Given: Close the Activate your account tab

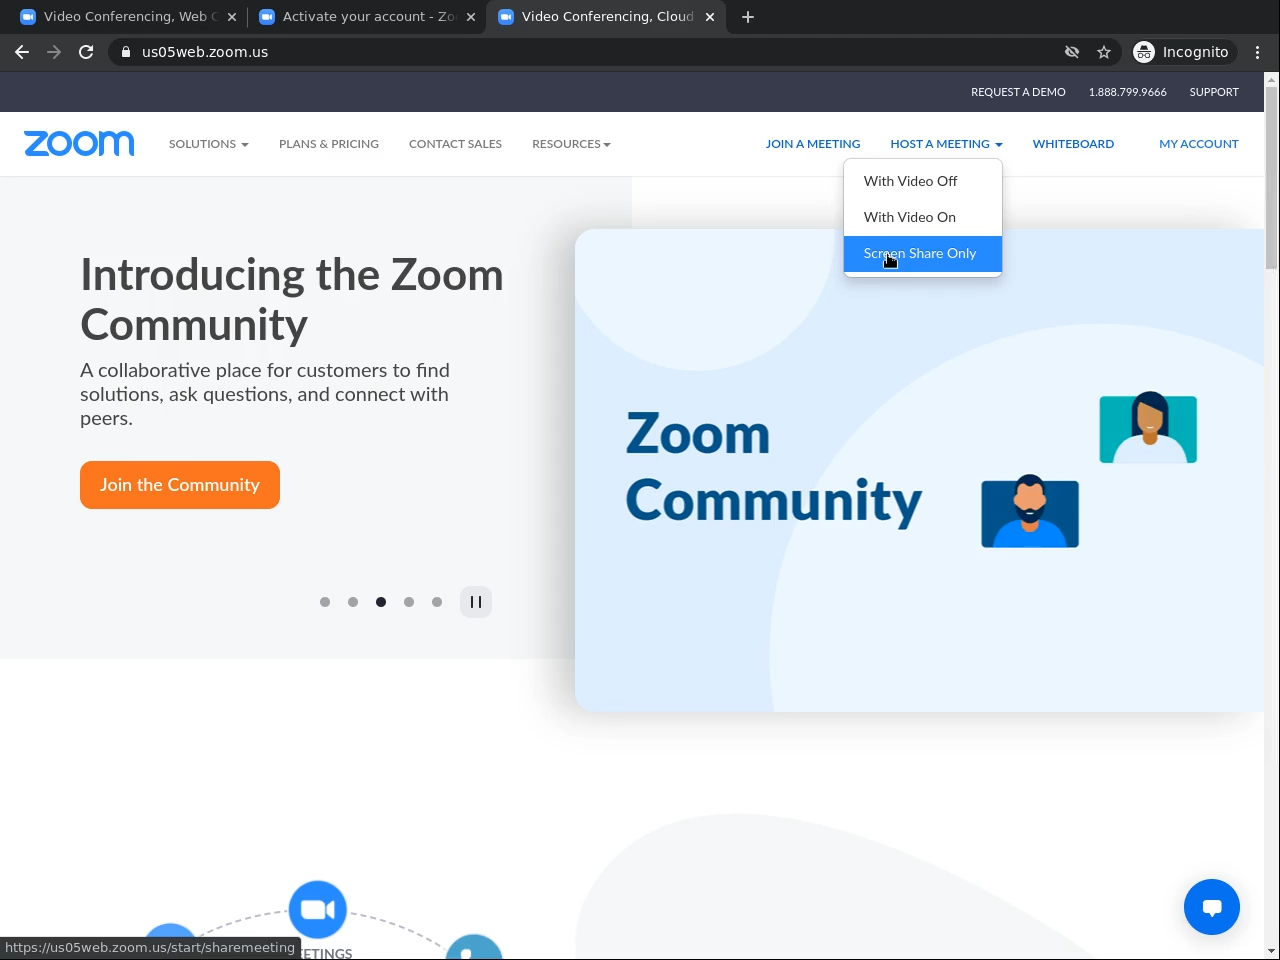Looking at the screenshot, I should tap(471, 17).
